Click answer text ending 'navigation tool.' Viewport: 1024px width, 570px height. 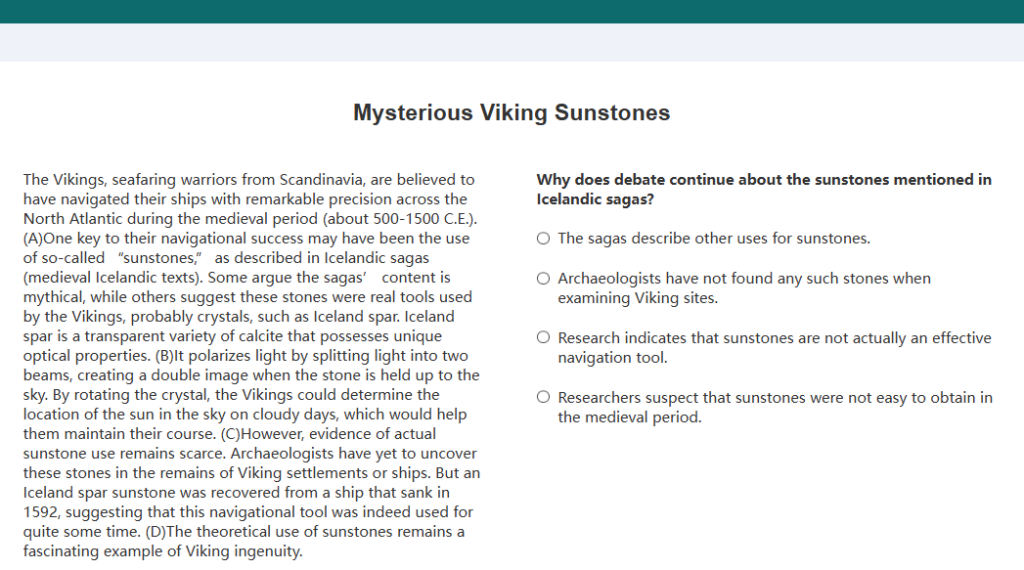point(775,347)
